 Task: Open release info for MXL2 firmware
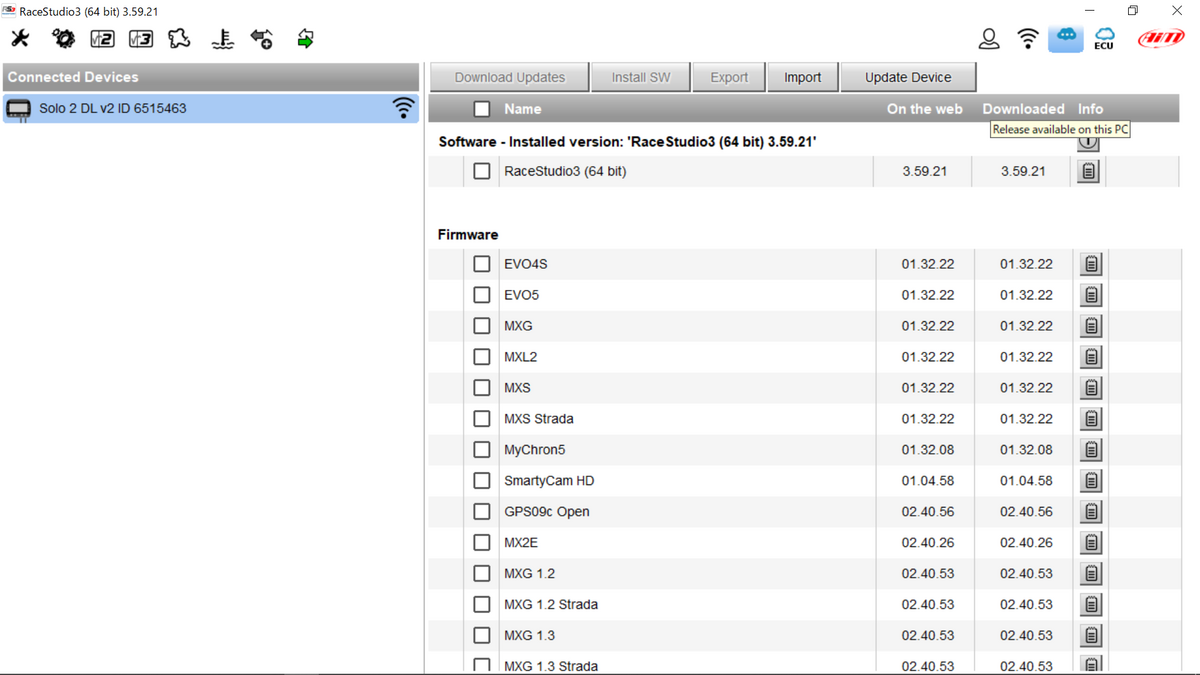tap(1091, 357)
